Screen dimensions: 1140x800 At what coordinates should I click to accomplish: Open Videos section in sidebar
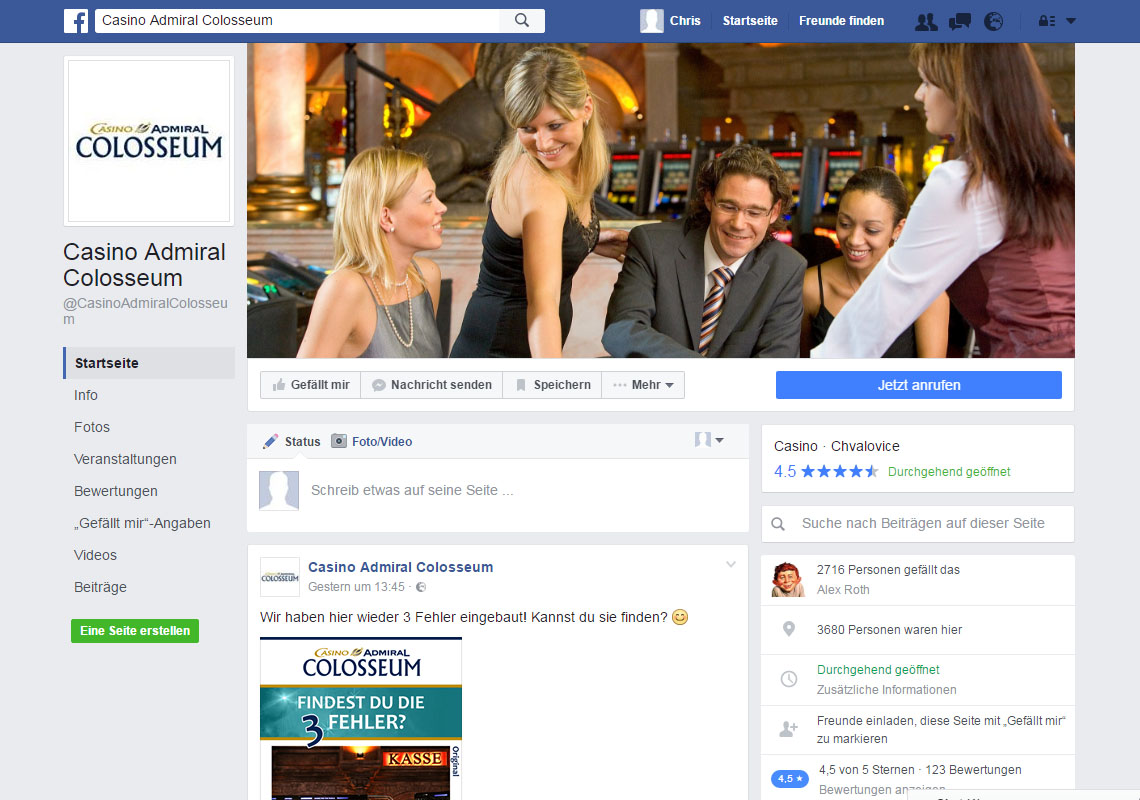coord(95,555)
